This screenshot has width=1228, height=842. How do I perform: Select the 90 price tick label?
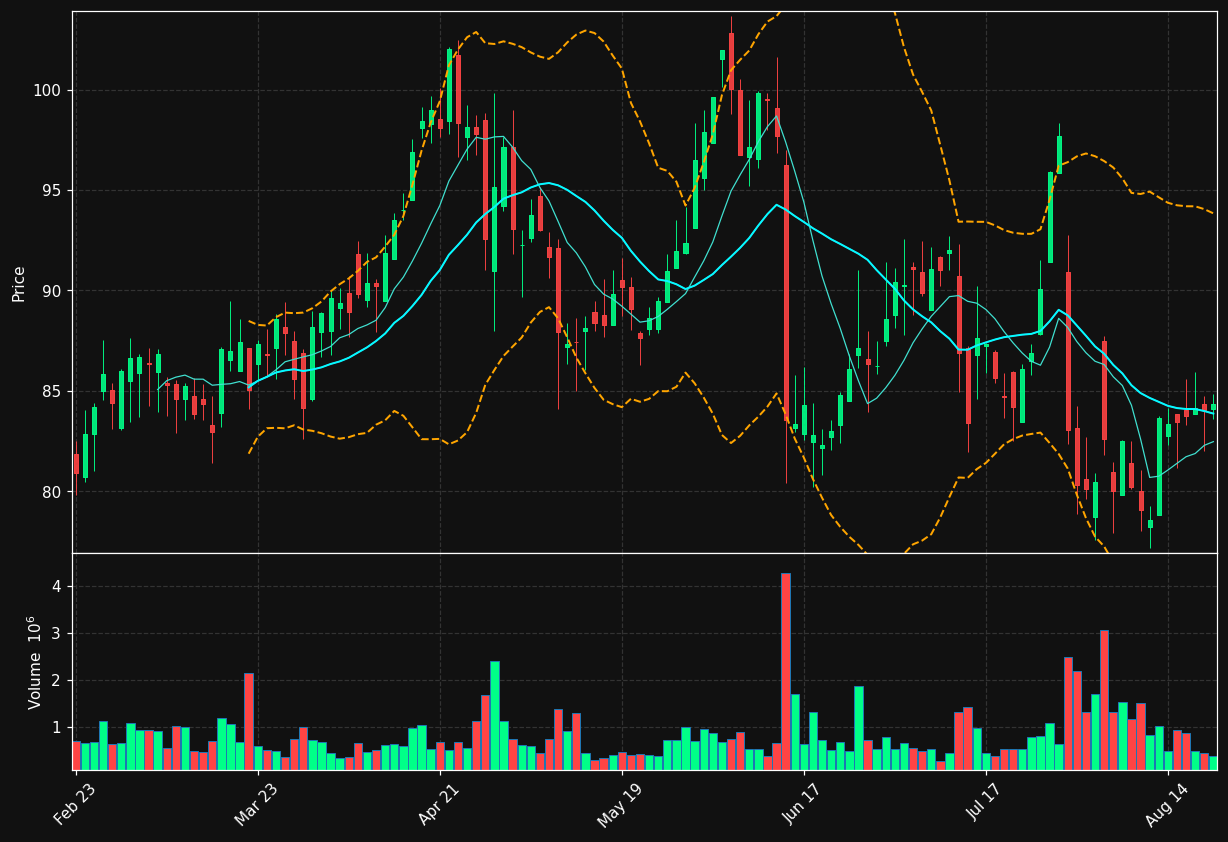(52, 291)
